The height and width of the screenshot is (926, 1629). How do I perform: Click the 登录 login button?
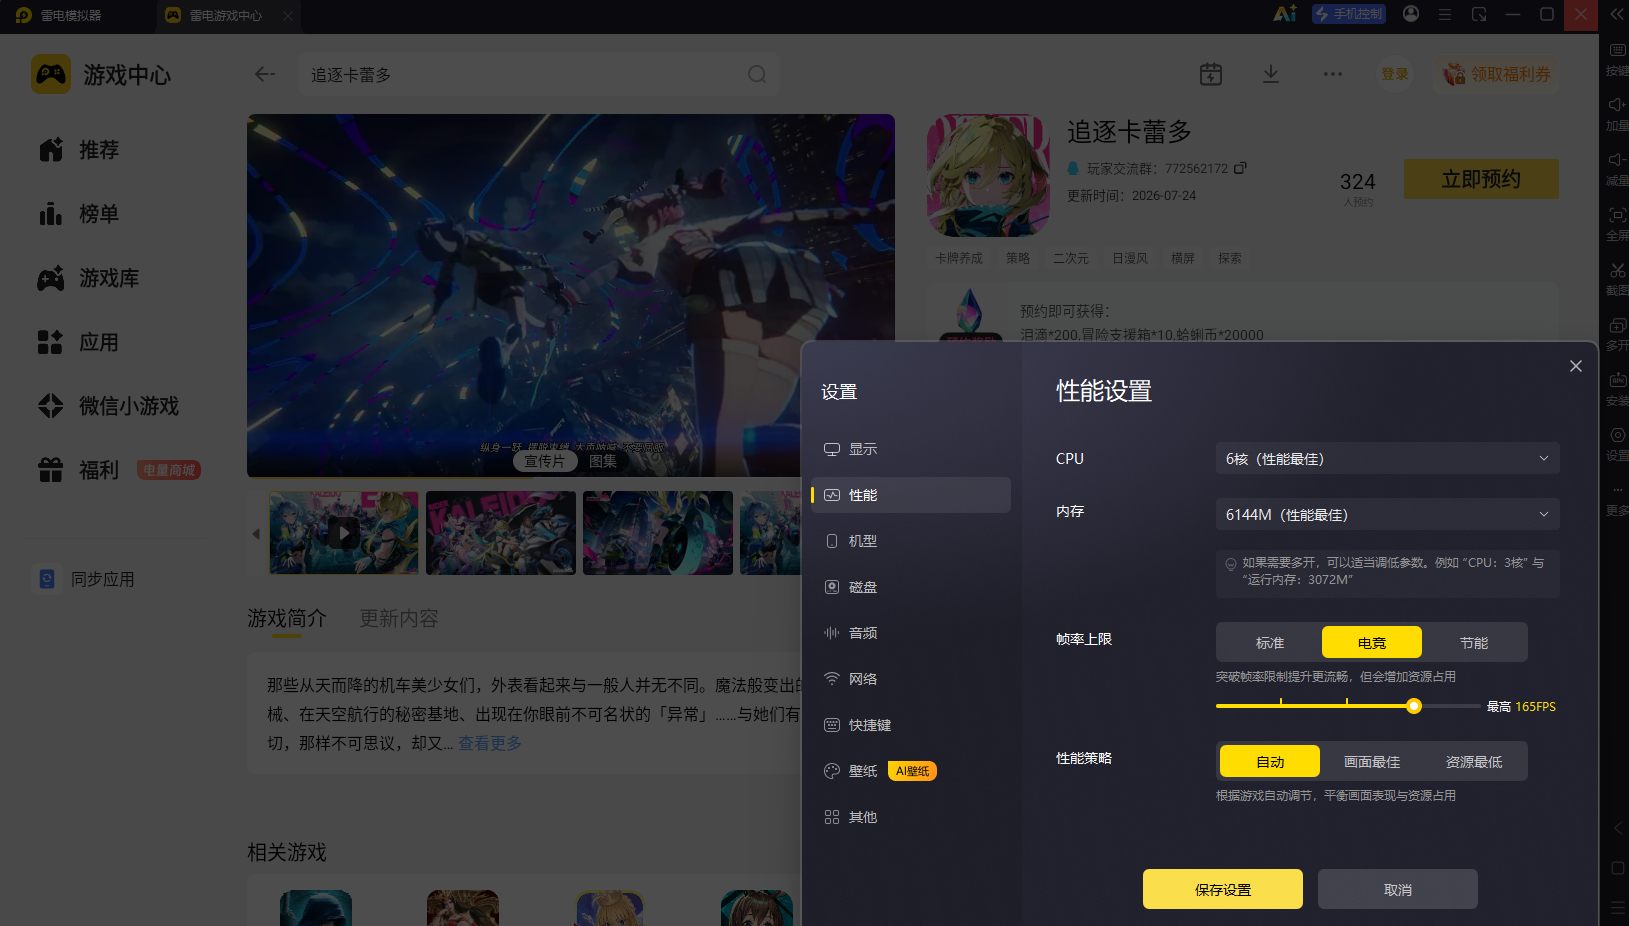[1394, 74]
